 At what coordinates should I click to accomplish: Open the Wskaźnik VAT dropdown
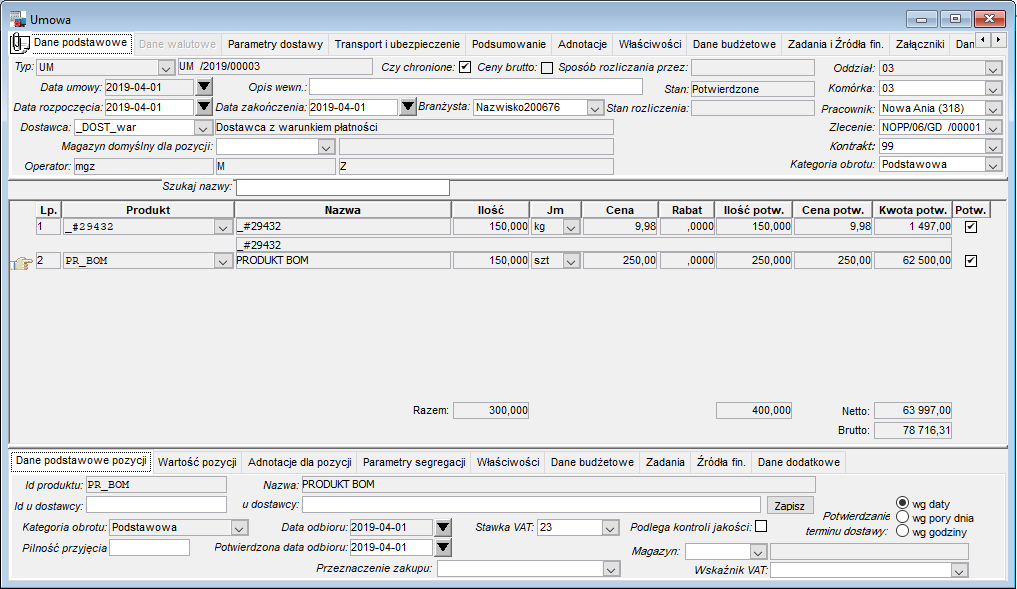(959, 571)
